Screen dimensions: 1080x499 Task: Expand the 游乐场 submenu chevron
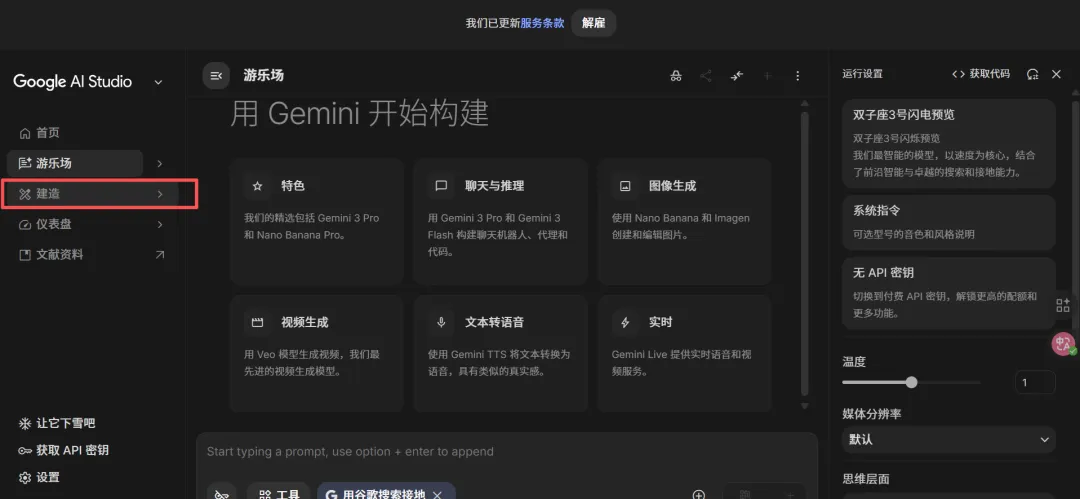tap(160, 163)
